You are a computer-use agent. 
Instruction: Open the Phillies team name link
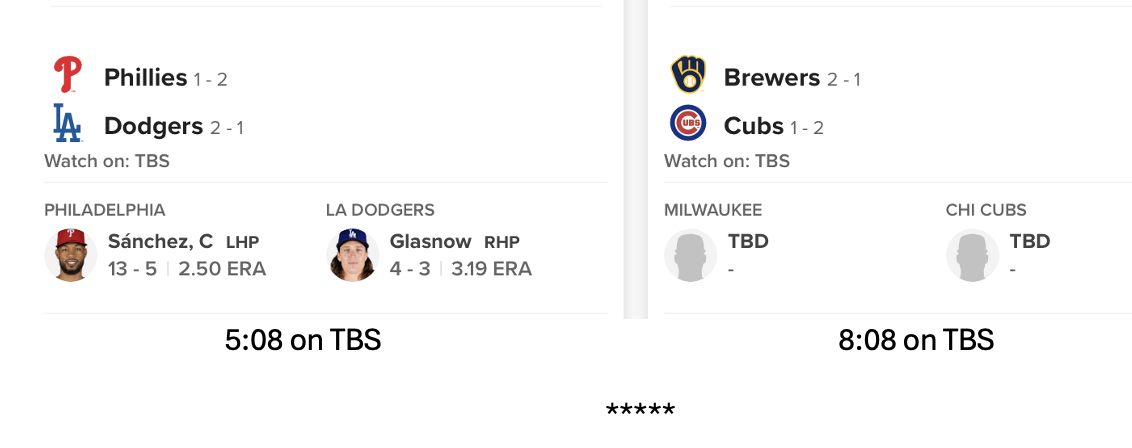[145, 78]
